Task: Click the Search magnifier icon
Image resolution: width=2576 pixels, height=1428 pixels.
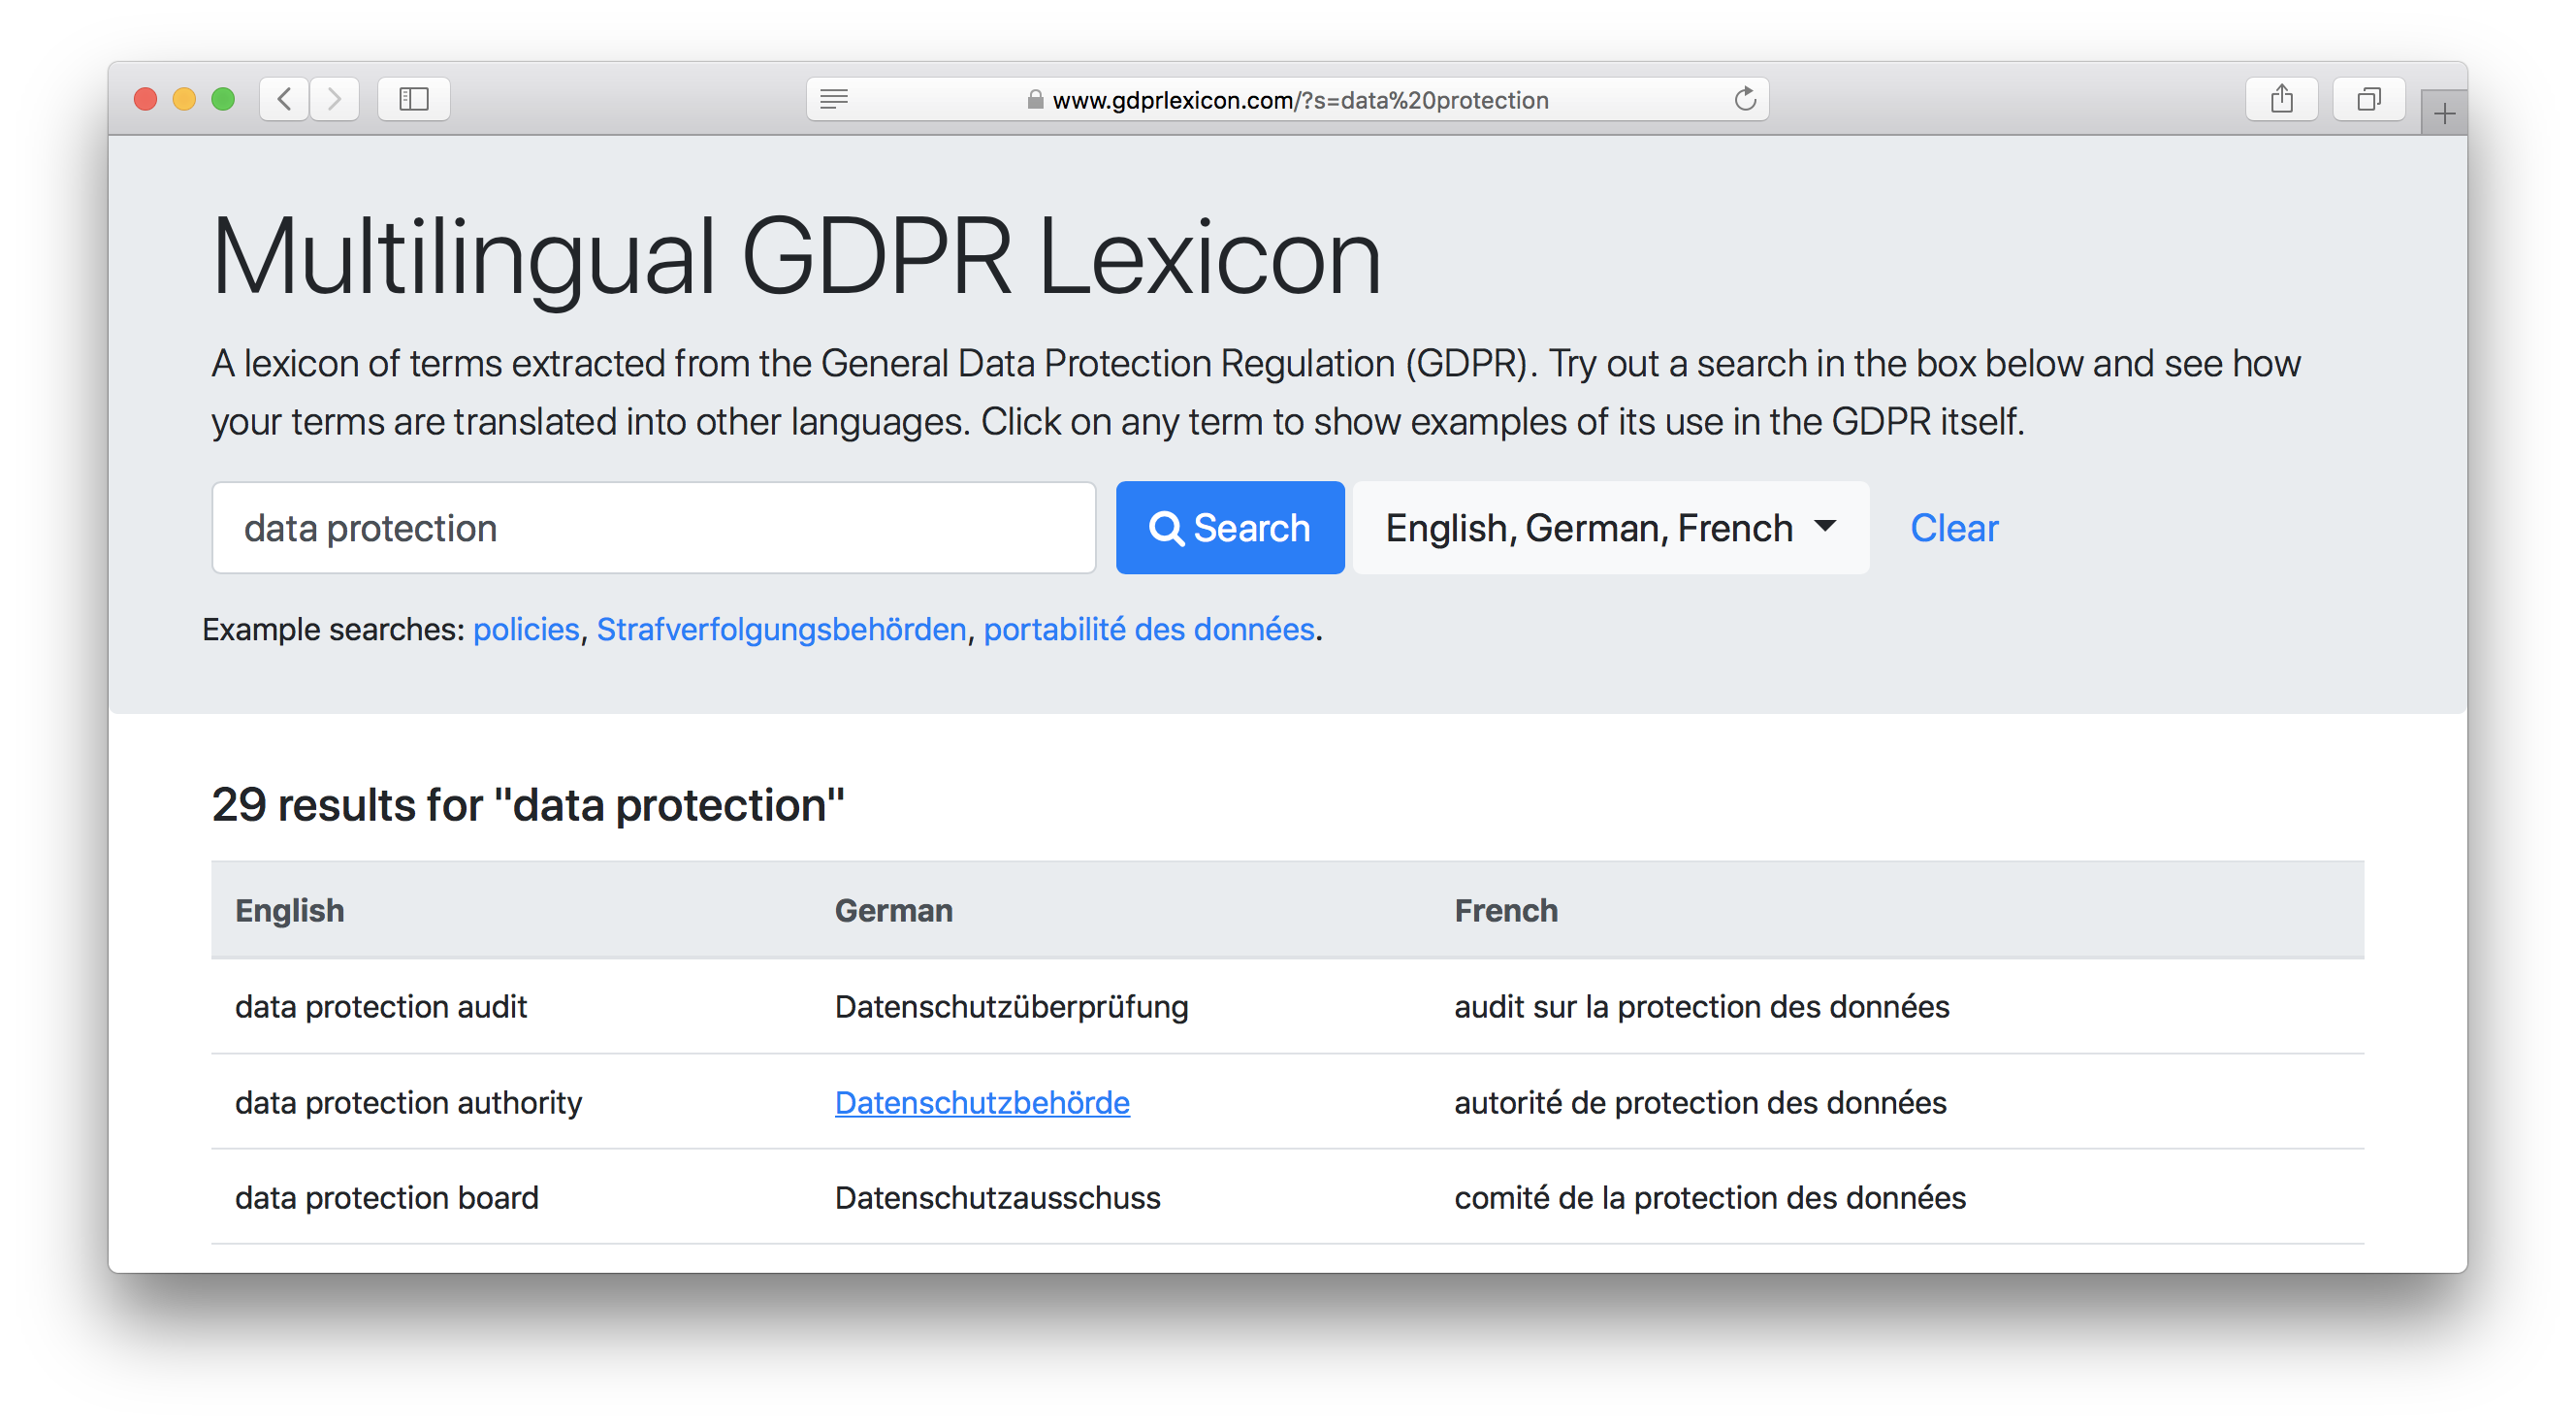Action: (x=1160, y=528)
